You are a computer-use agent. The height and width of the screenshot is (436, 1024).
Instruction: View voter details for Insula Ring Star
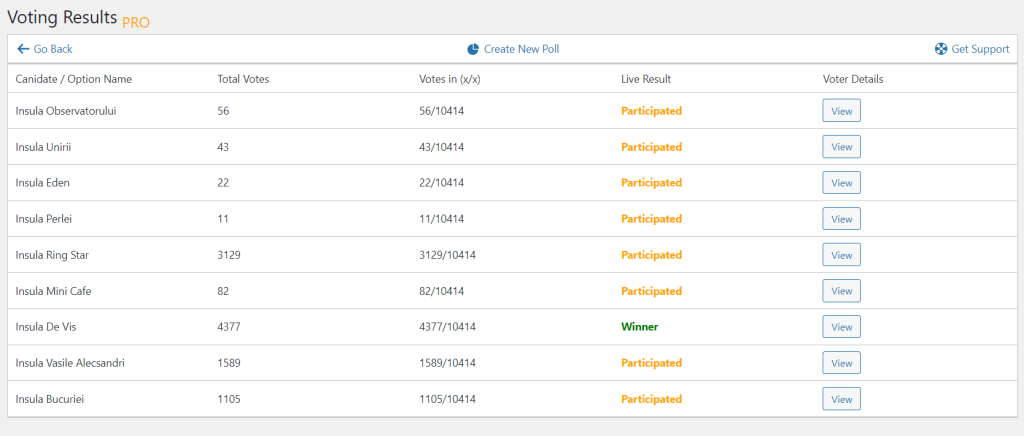click(x=841, y=255)
